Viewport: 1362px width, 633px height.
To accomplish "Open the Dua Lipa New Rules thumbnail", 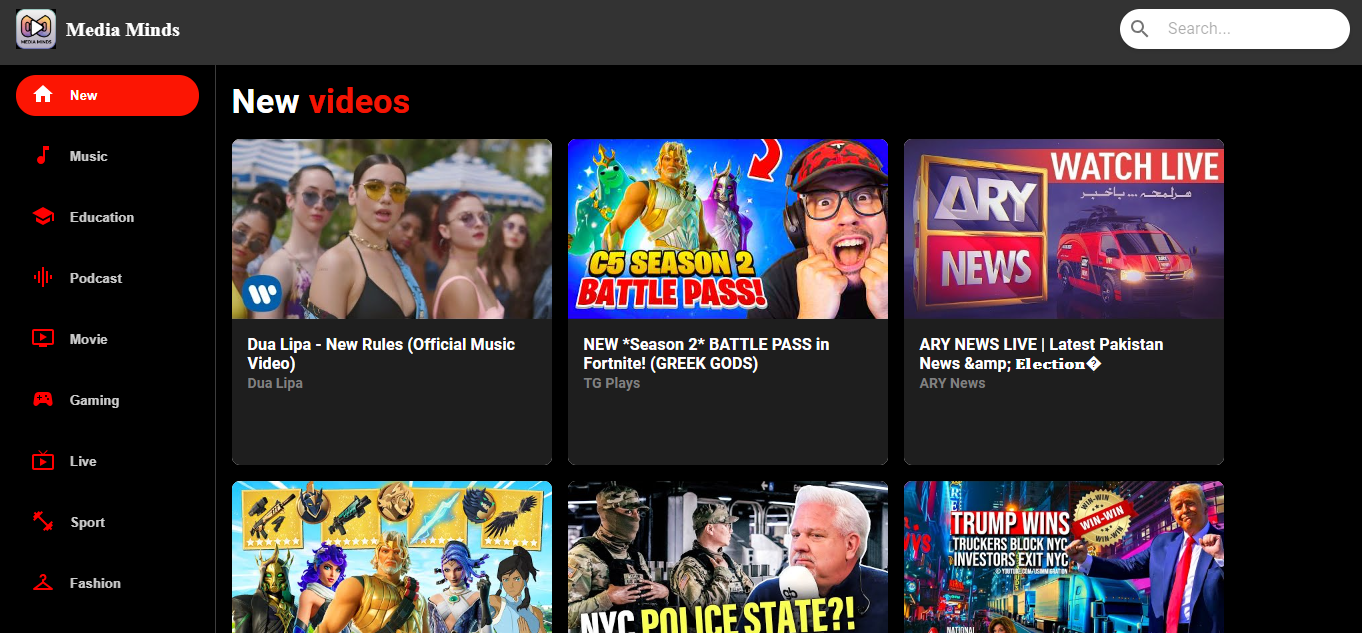I will tap(392, 229).
